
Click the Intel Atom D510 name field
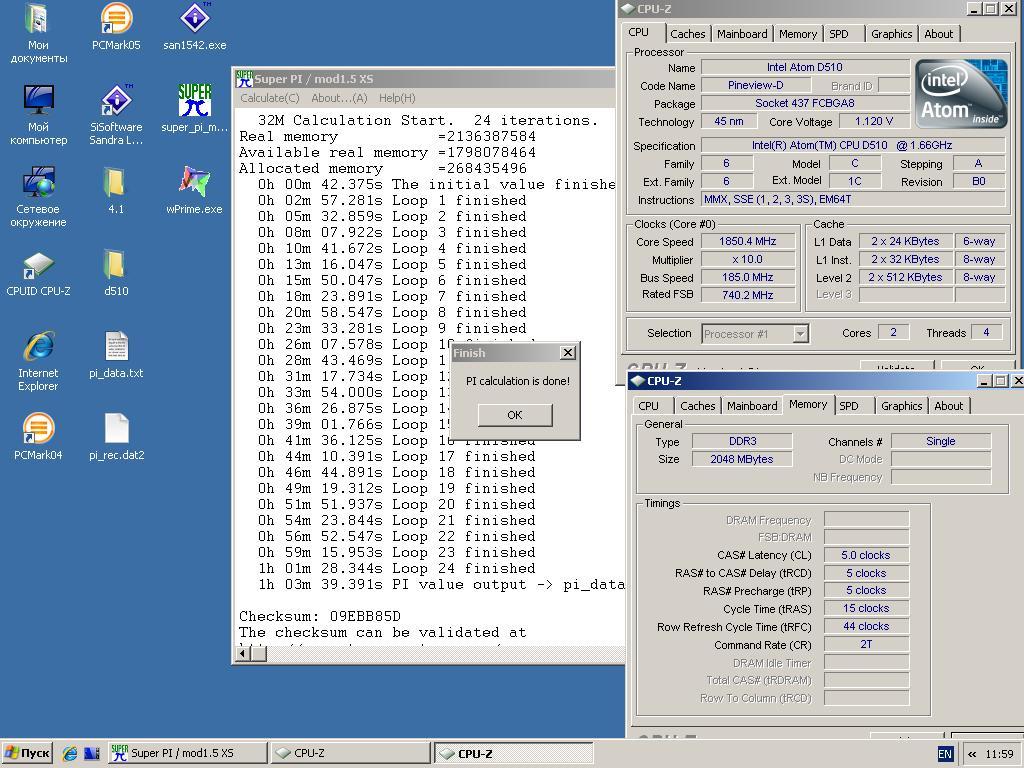[805, 67]
